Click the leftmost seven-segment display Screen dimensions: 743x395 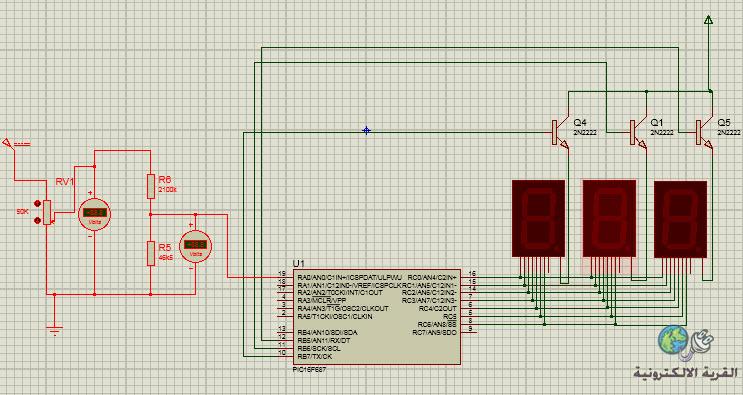(x=538, y=218)
